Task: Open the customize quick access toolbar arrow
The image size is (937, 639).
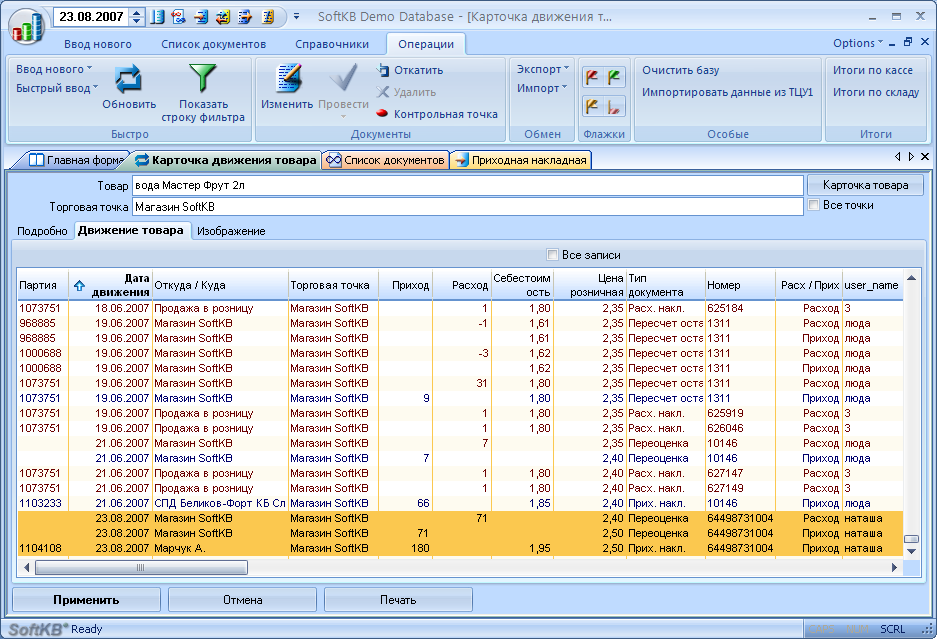Action: pyautogui.click(x=296, y=17)
